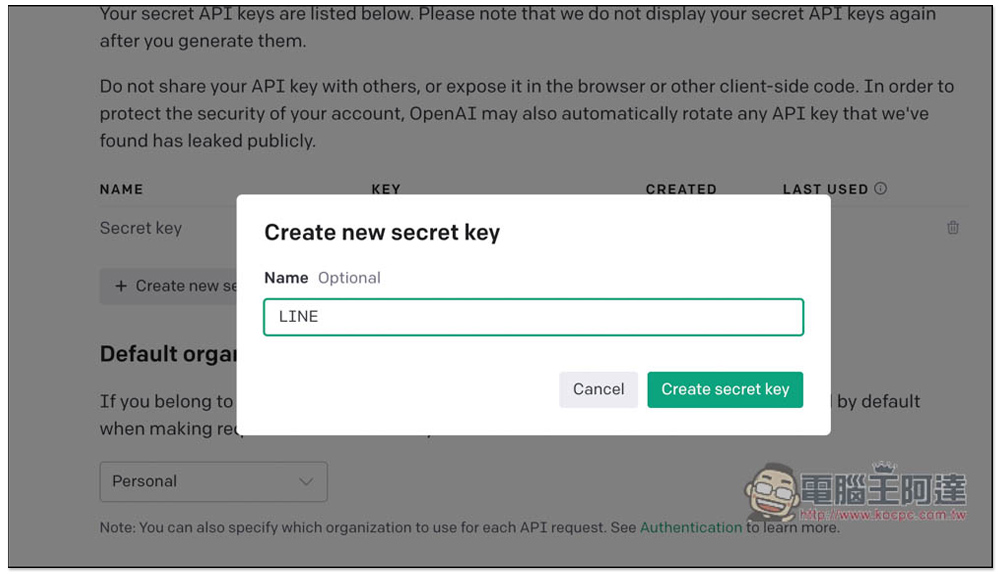Screen dimensions: 1000x574
Task: Click the KEY column header
Action: click(386, 188)
